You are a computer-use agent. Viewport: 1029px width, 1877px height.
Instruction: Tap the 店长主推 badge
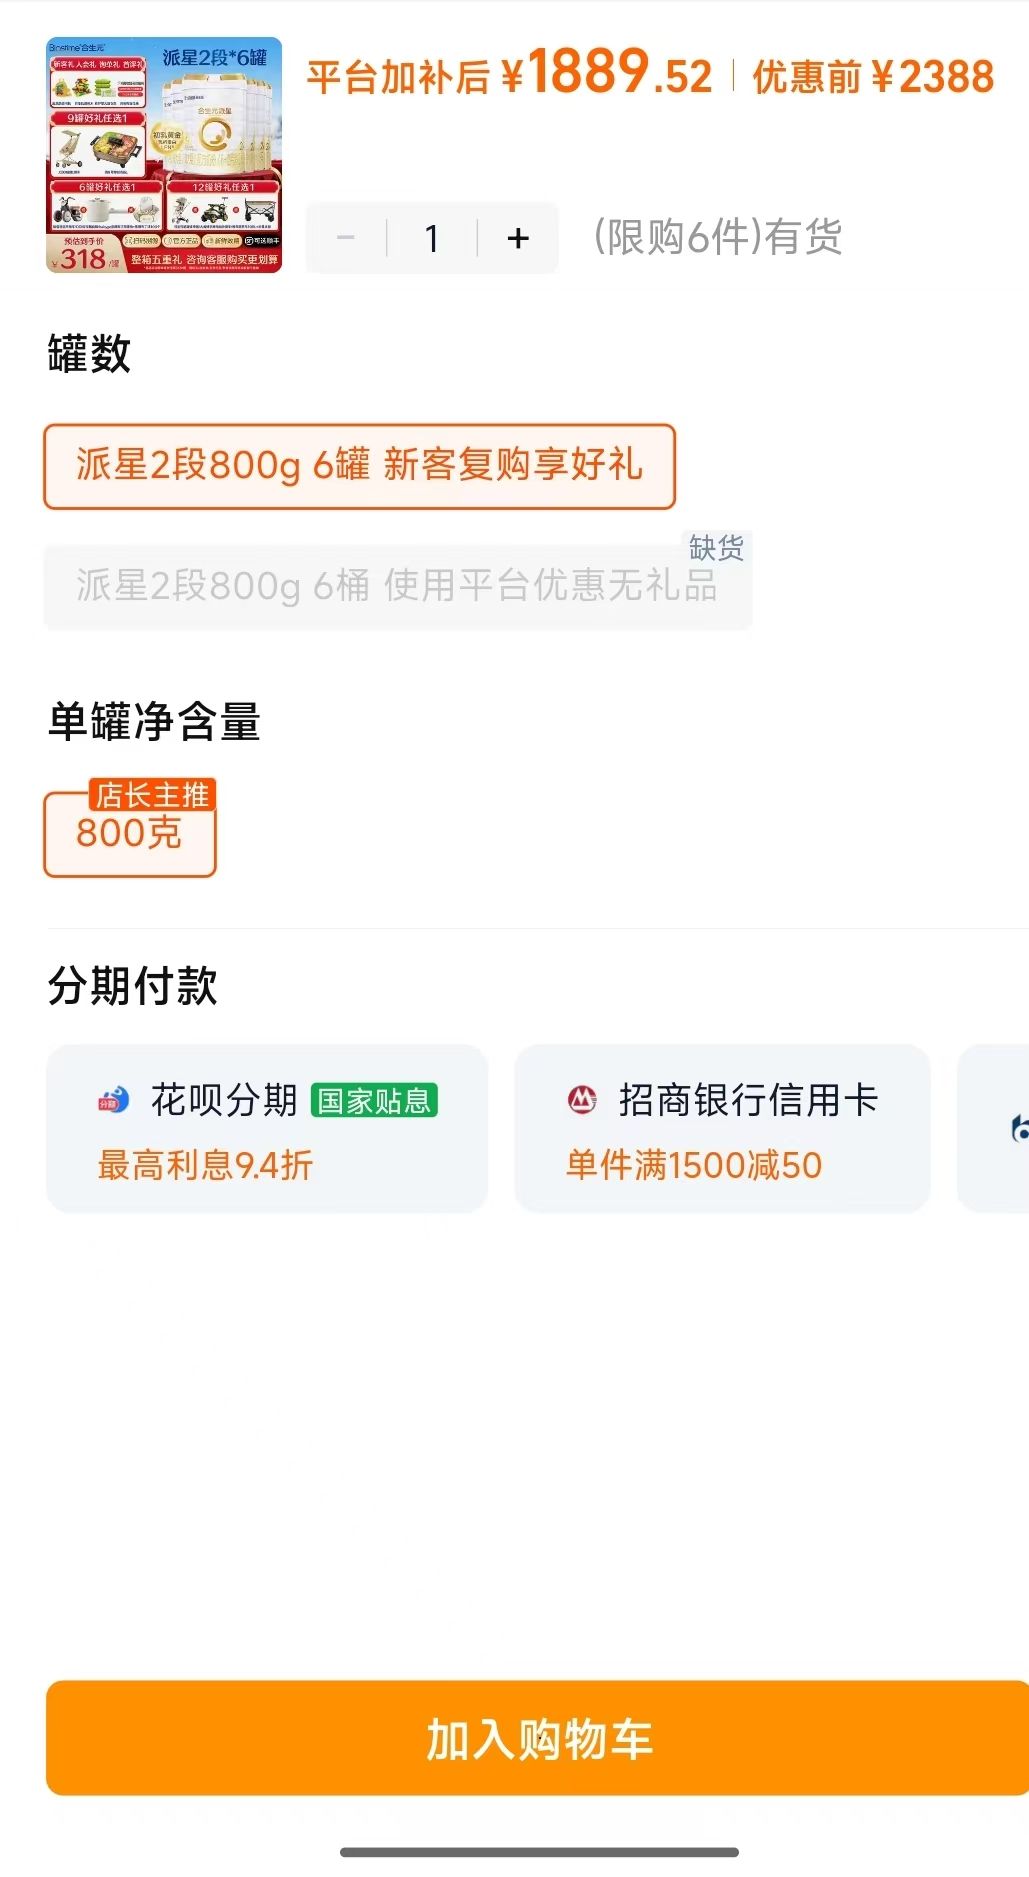[152, 795]
